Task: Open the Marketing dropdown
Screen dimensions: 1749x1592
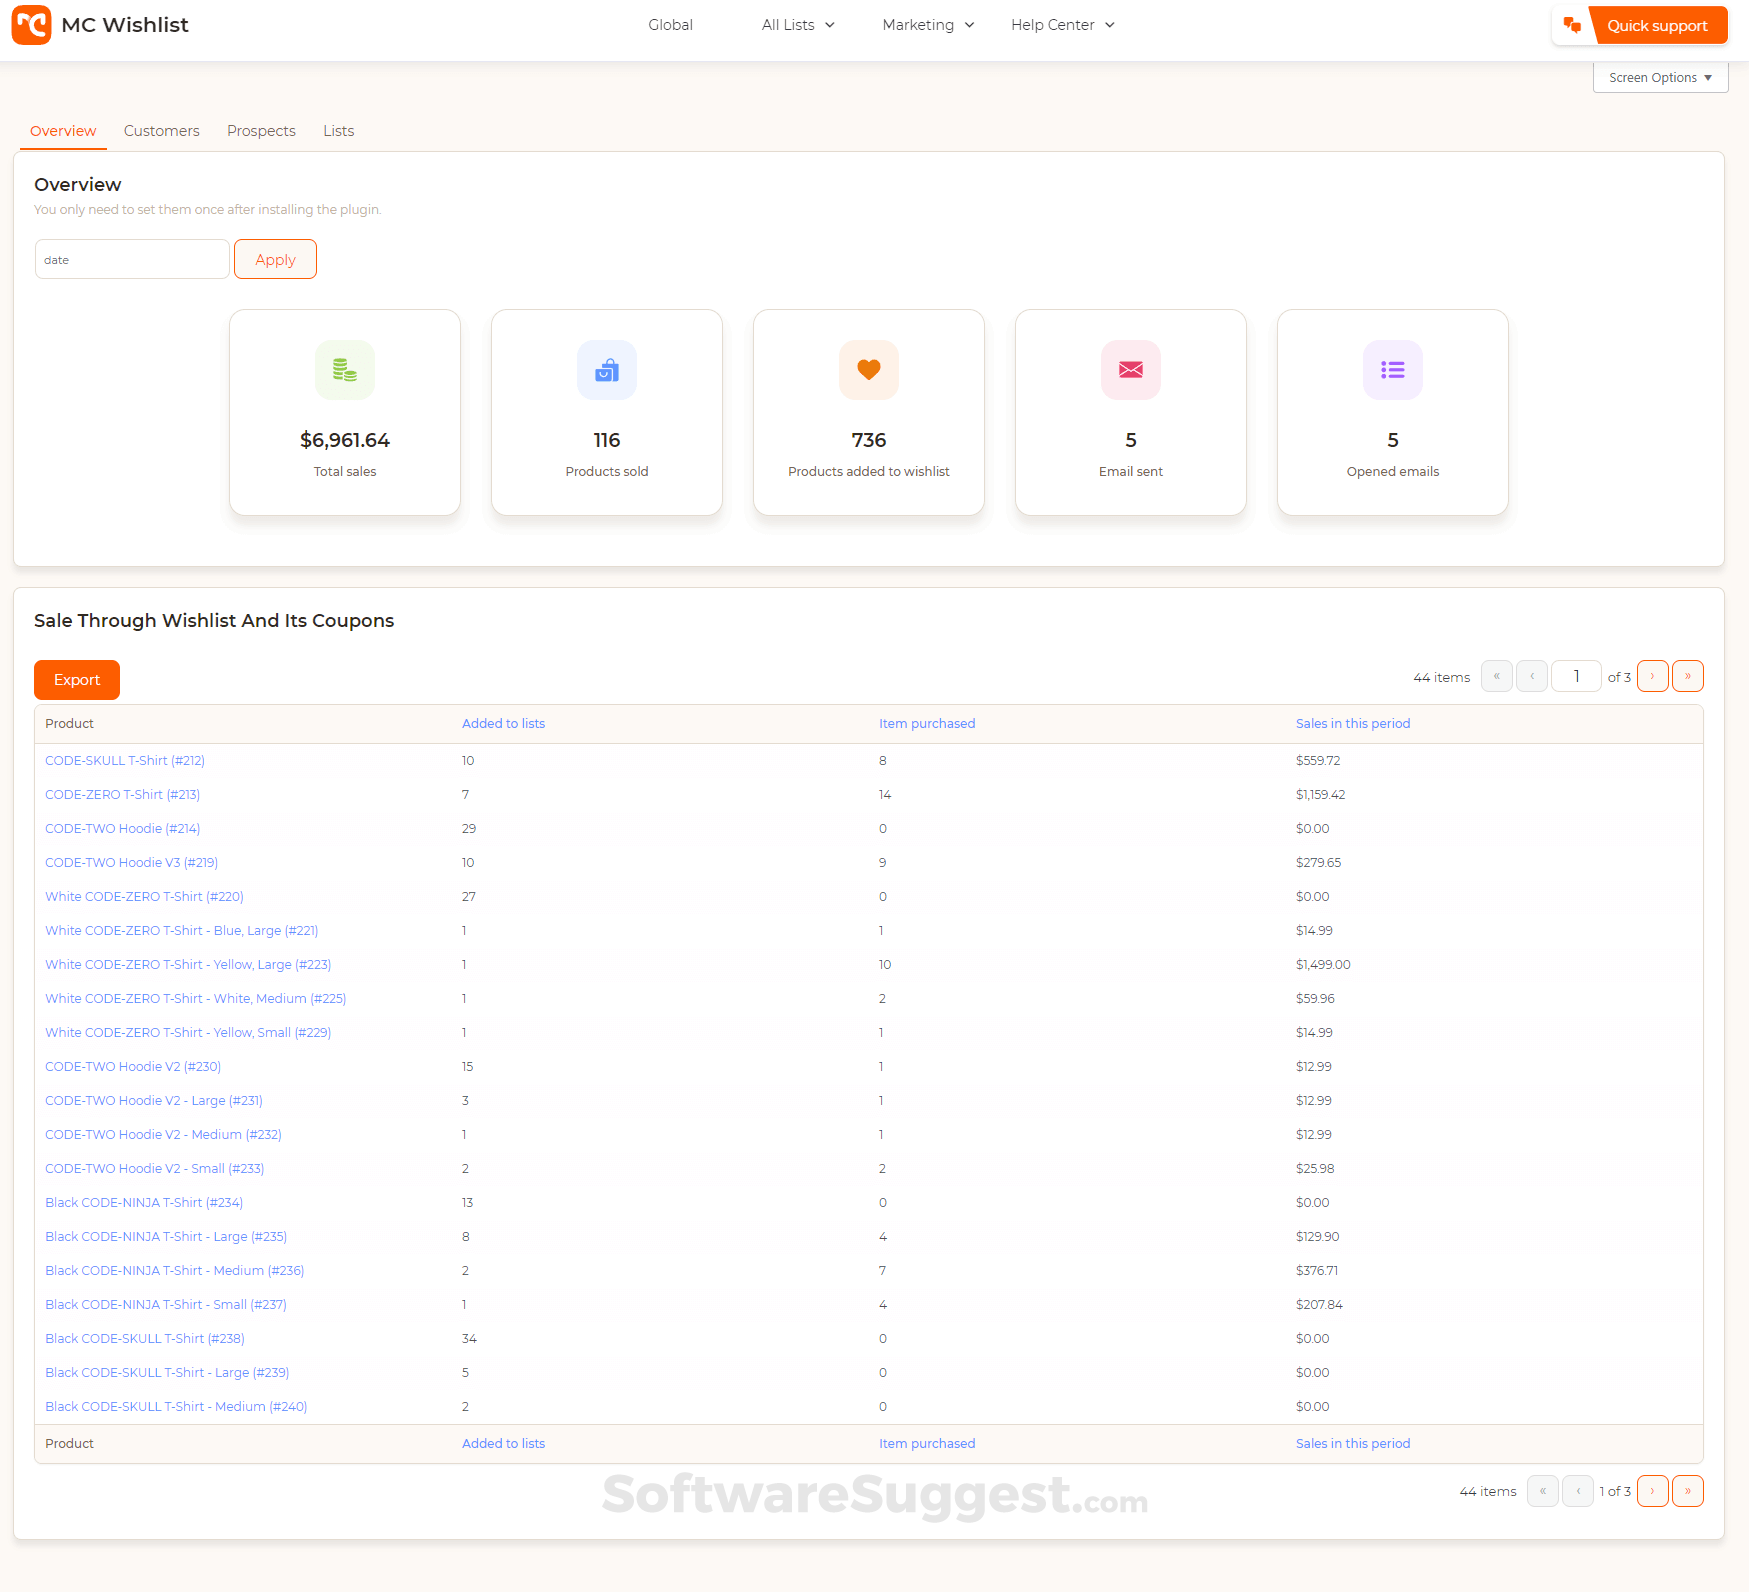Action: 926,24
